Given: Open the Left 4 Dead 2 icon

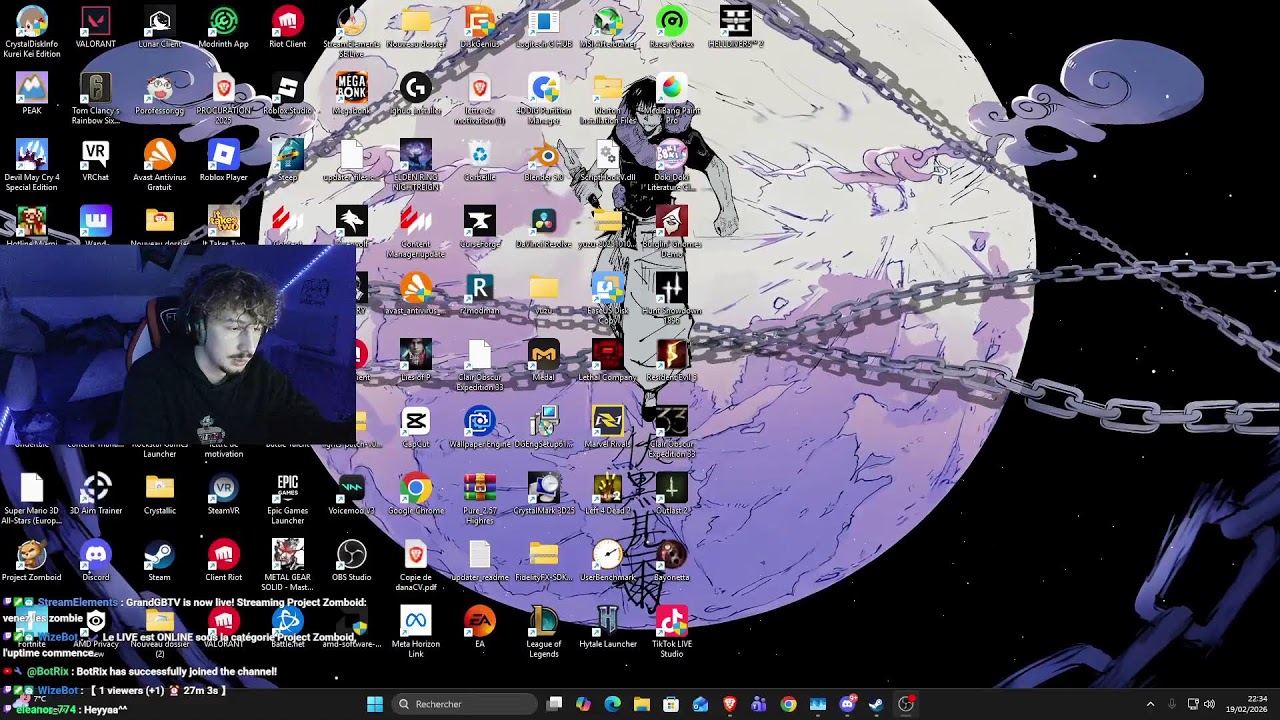Looking at the screenshot, I should click(x=608, y=494).
